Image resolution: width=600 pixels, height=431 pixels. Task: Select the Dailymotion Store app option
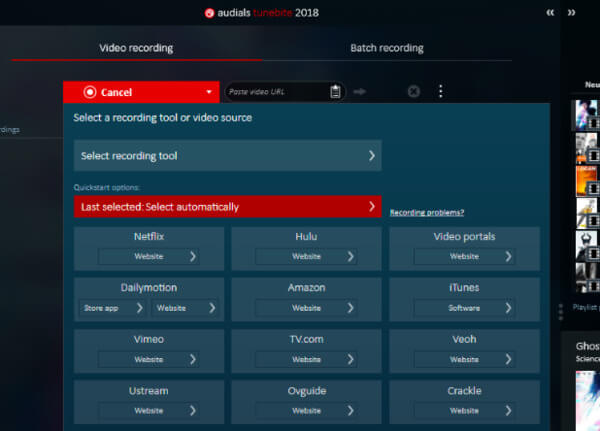[112, 308]
